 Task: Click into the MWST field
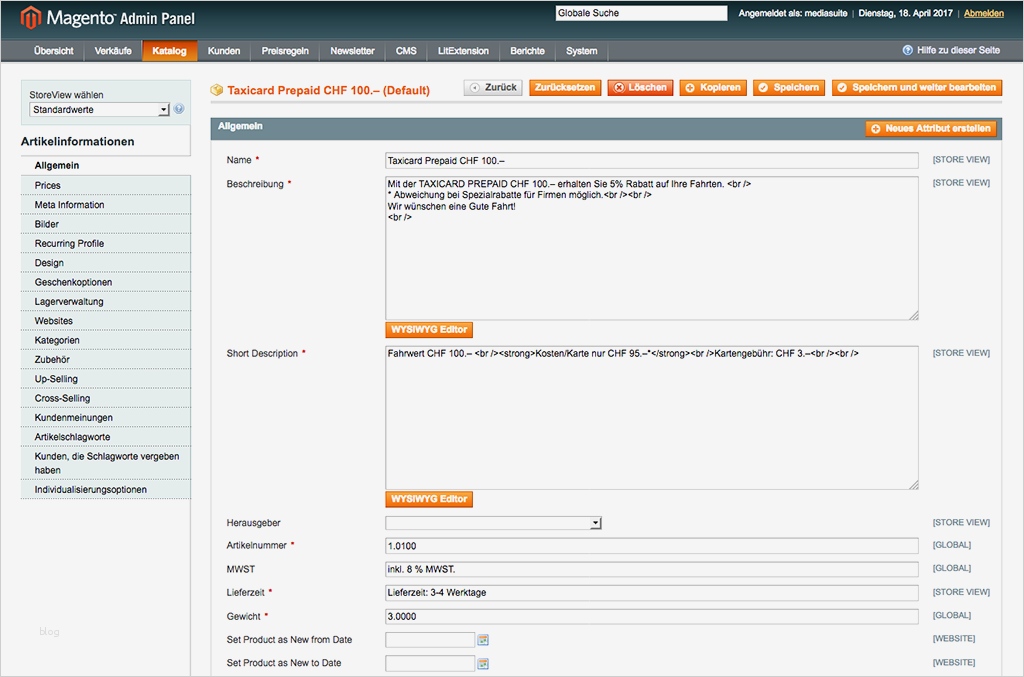652,569
